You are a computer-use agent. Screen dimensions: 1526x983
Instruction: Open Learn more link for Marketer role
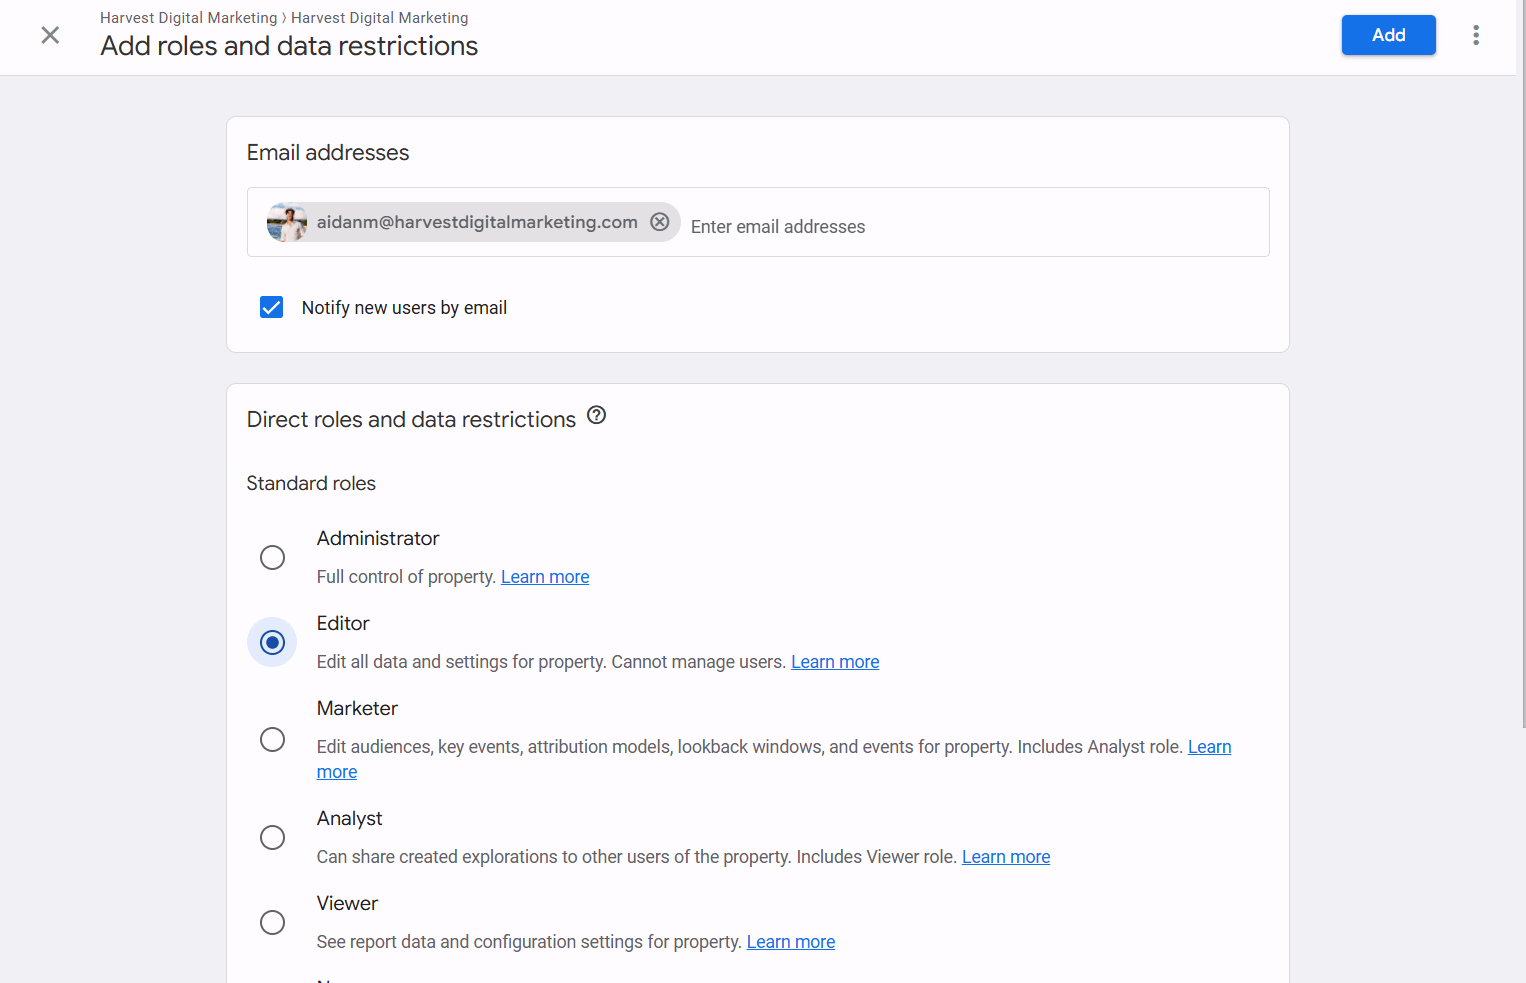(x=1209, y=747)
